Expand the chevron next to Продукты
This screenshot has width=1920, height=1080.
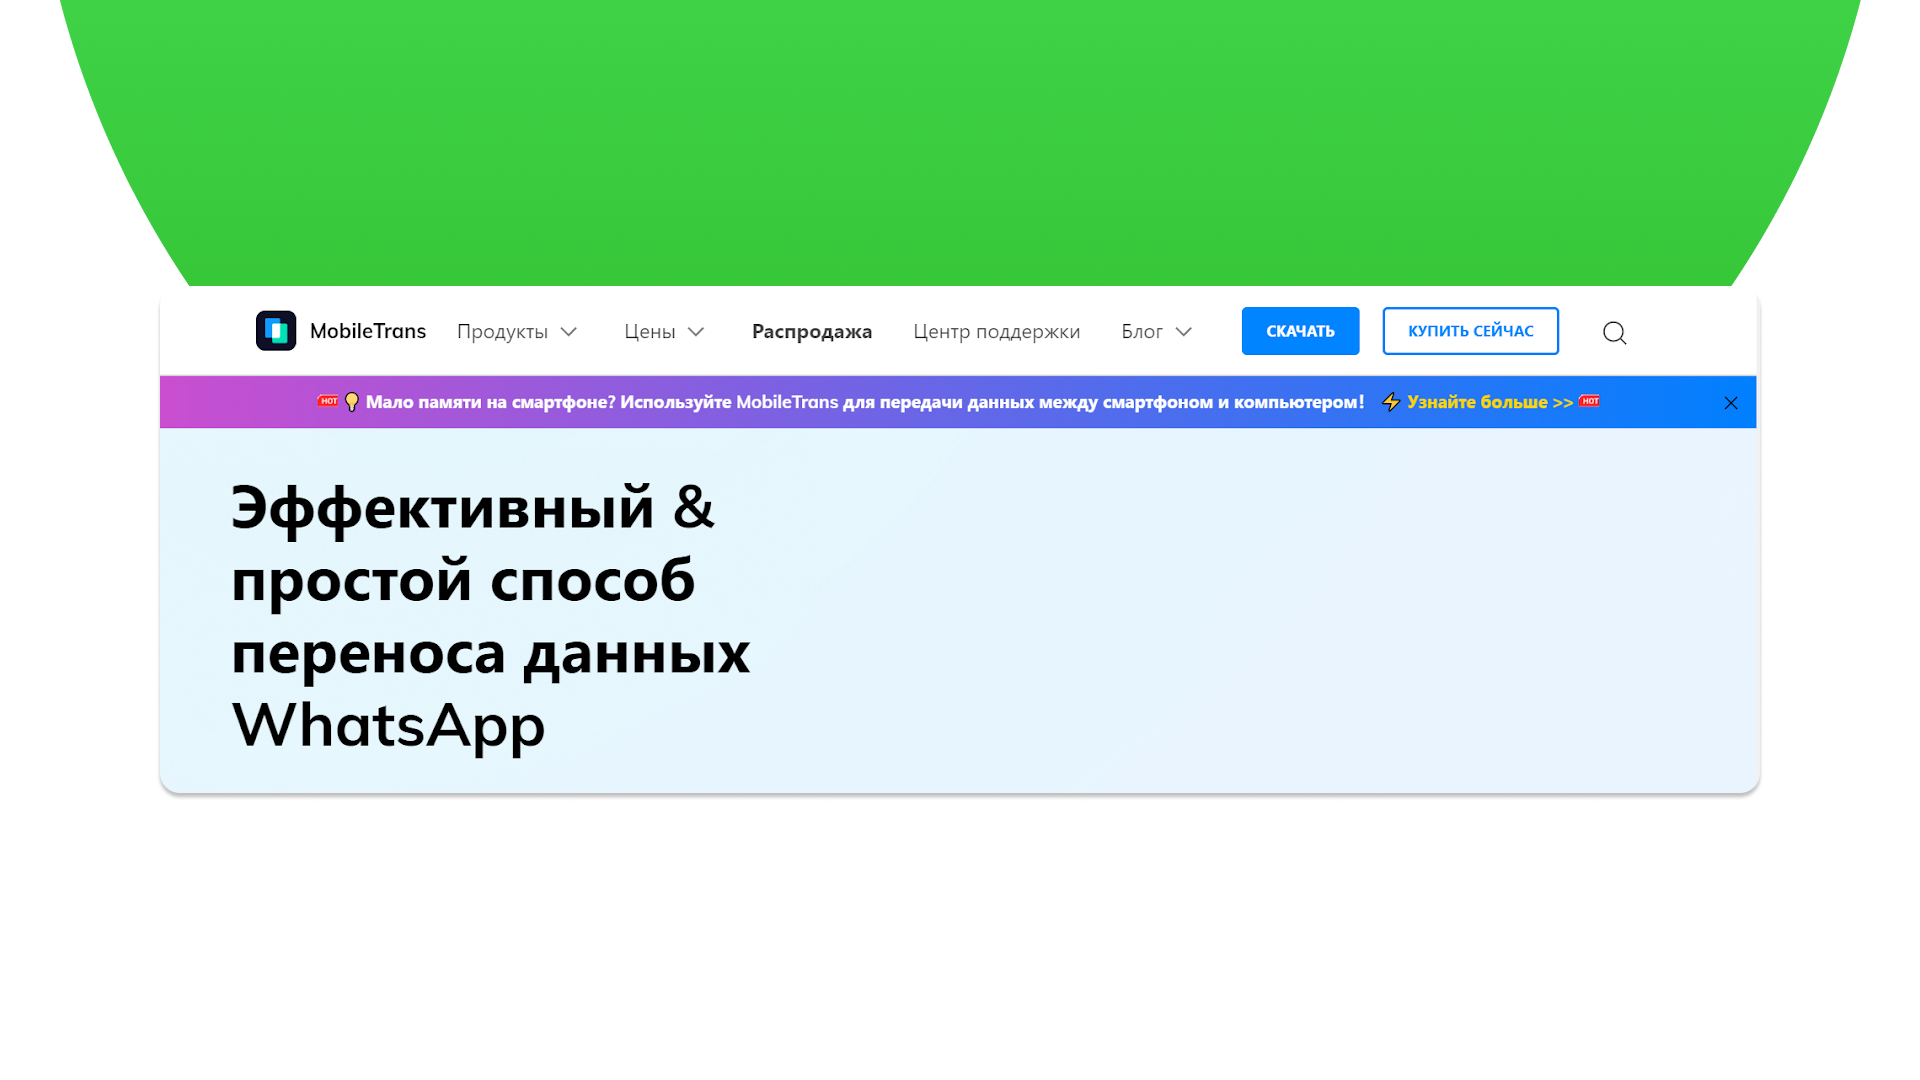569,332
